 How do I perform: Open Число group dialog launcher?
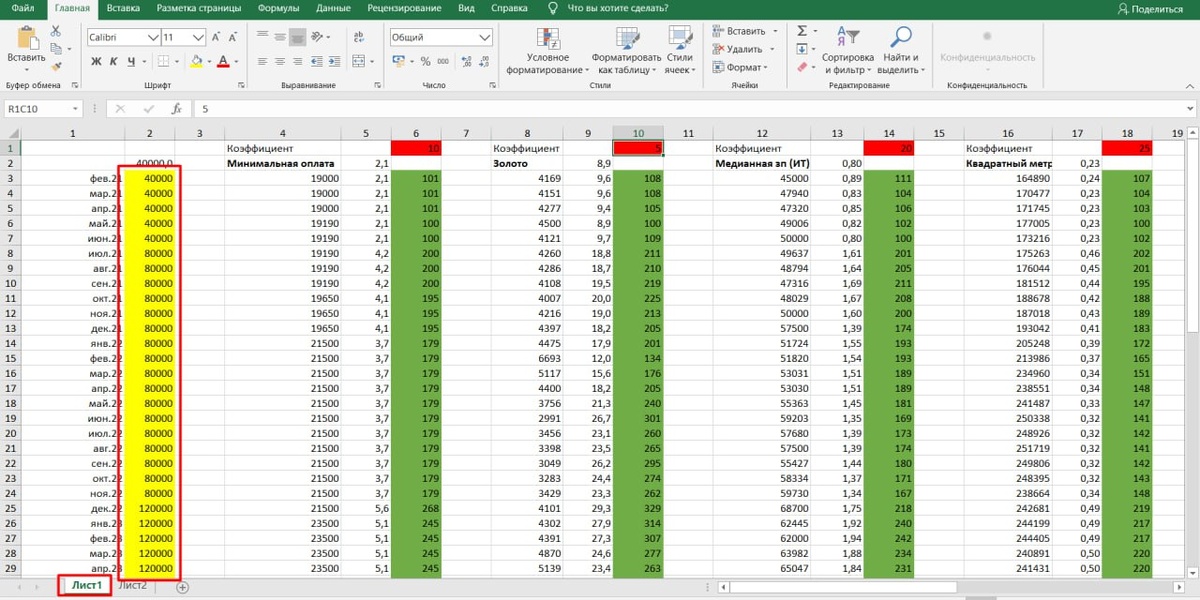(492, 86)
